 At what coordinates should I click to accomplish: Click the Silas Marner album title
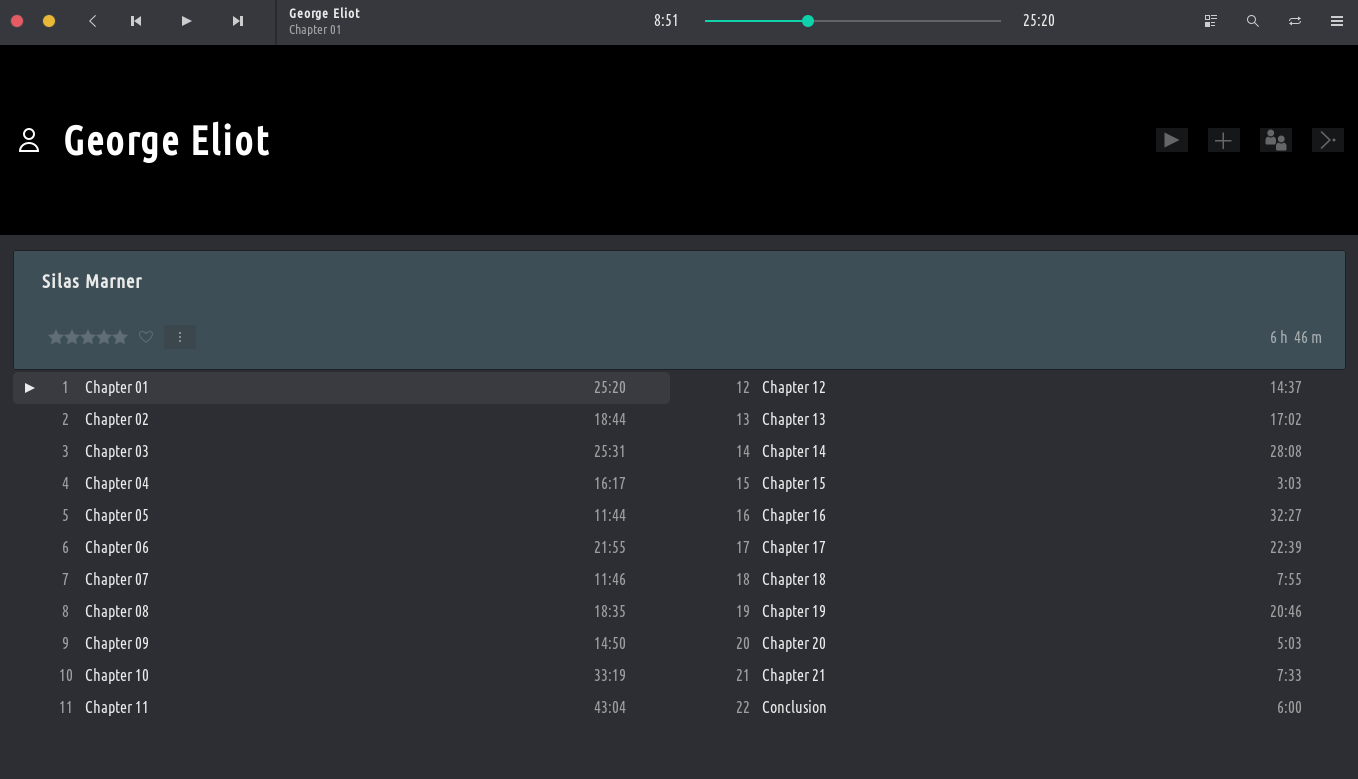pyautogui.click(x=92, y=281)
